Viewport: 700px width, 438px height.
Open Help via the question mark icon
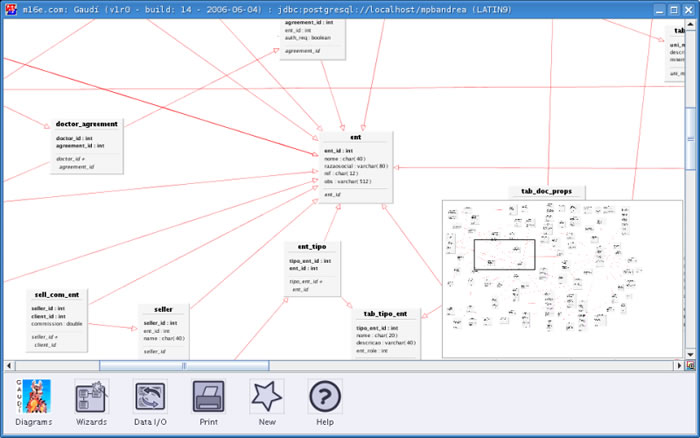(325, 398)
